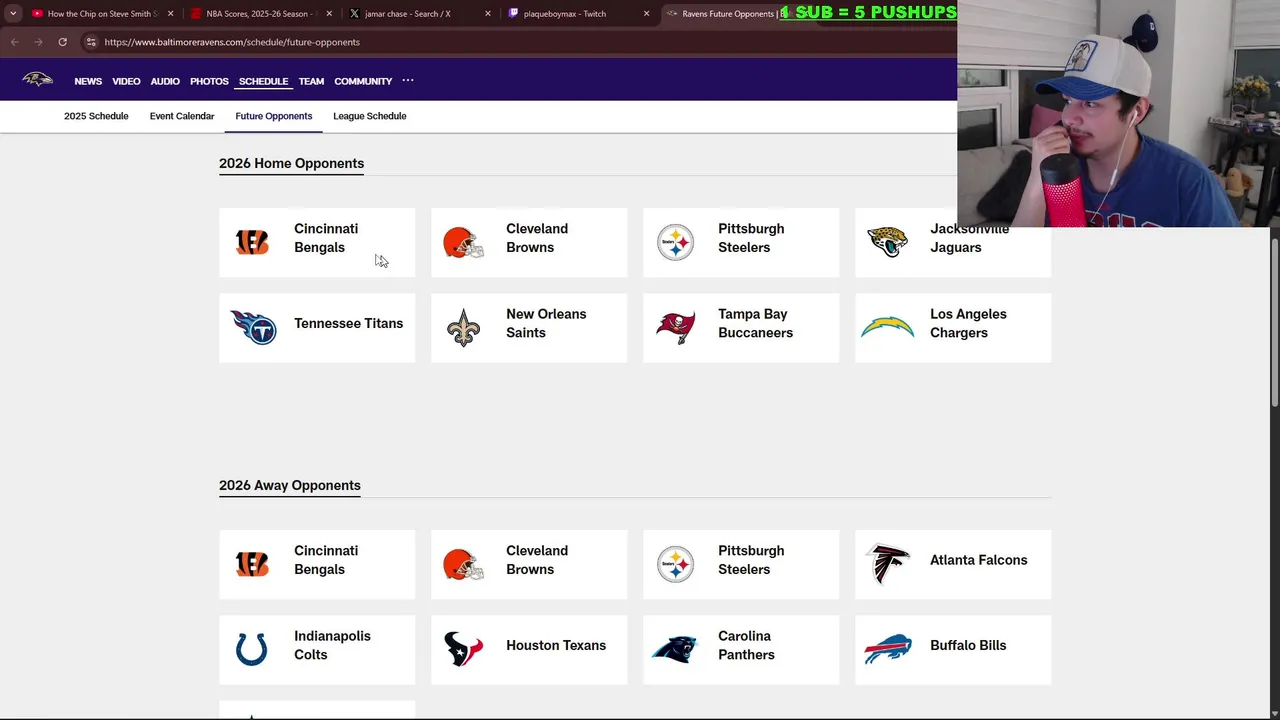Viewport: 1280px width, 720px height.
Task: Close the plaqueboymax Twitch tab
Action: tap(646, 14)
